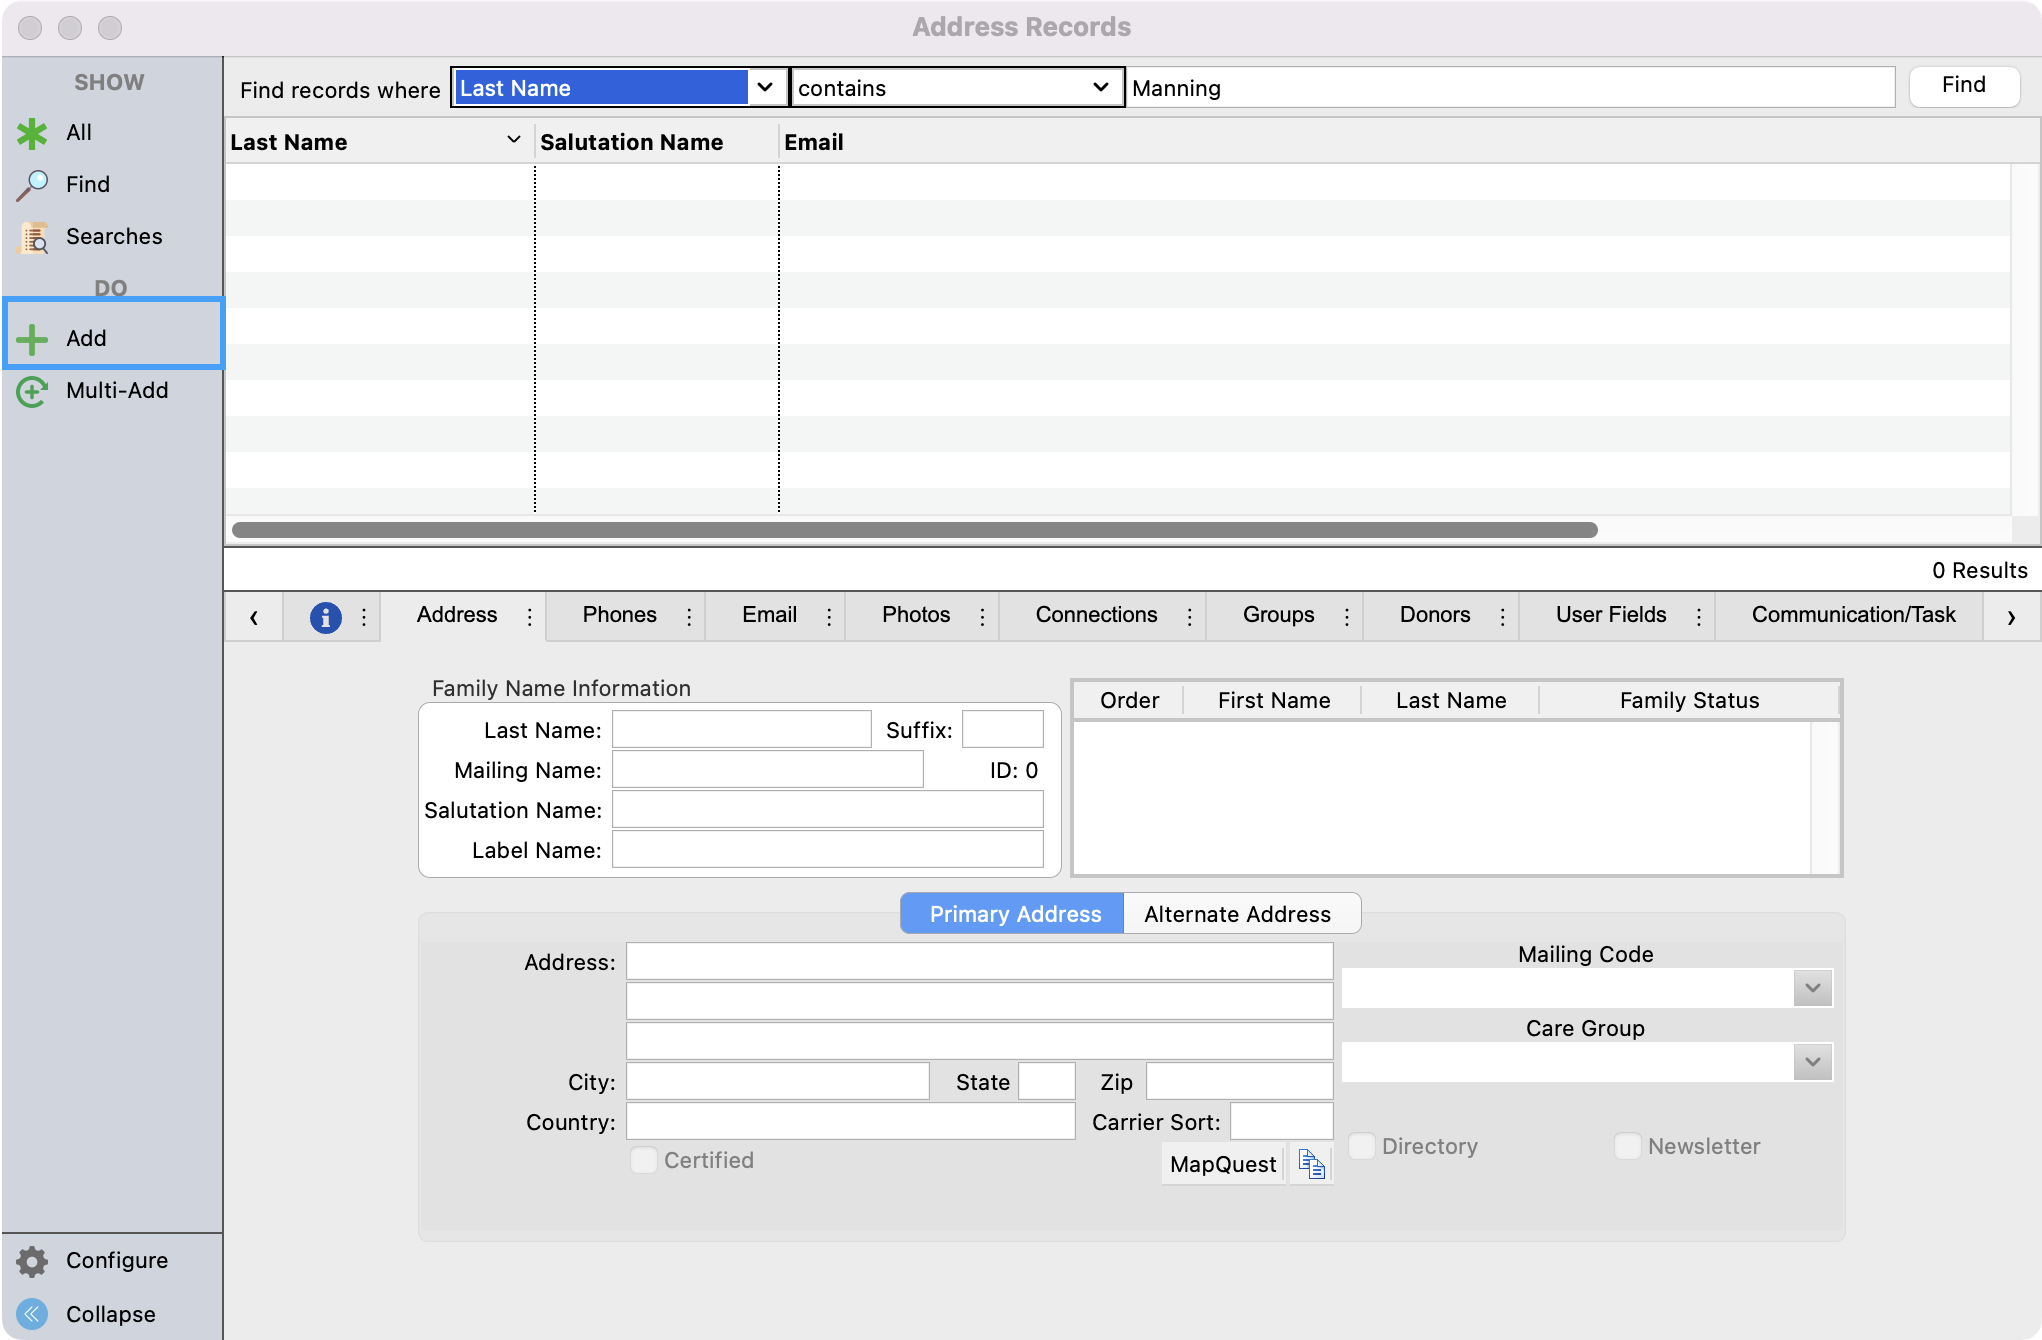Click the magnifying glass Find icon
Screen dimensions: 2042x1340
coord(32,185)
